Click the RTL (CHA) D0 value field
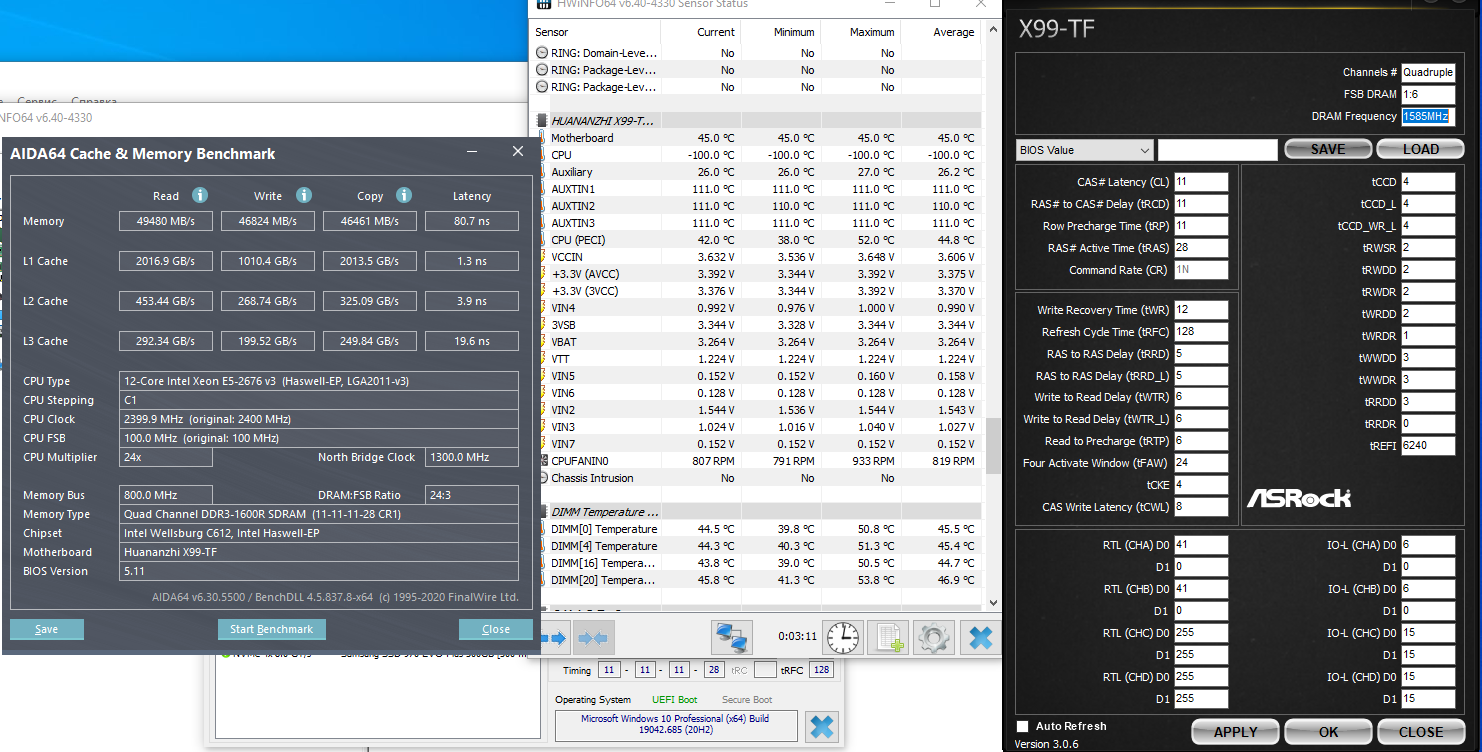This screenshot has height=752, width=1482. [x=1200, y=545]
